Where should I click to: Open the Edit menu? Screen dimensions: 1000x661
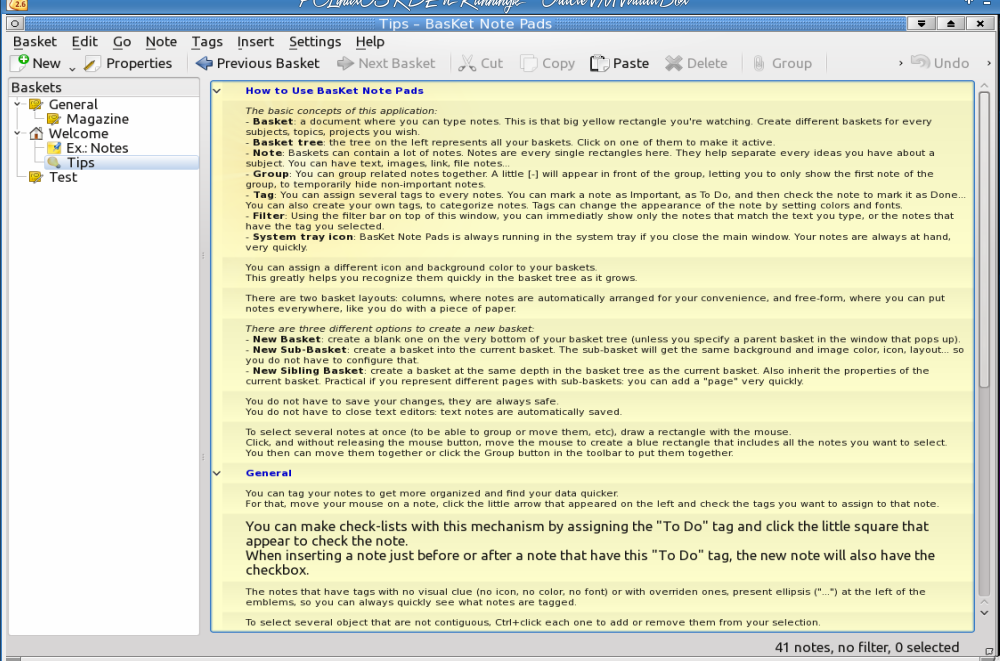[84, 42]
